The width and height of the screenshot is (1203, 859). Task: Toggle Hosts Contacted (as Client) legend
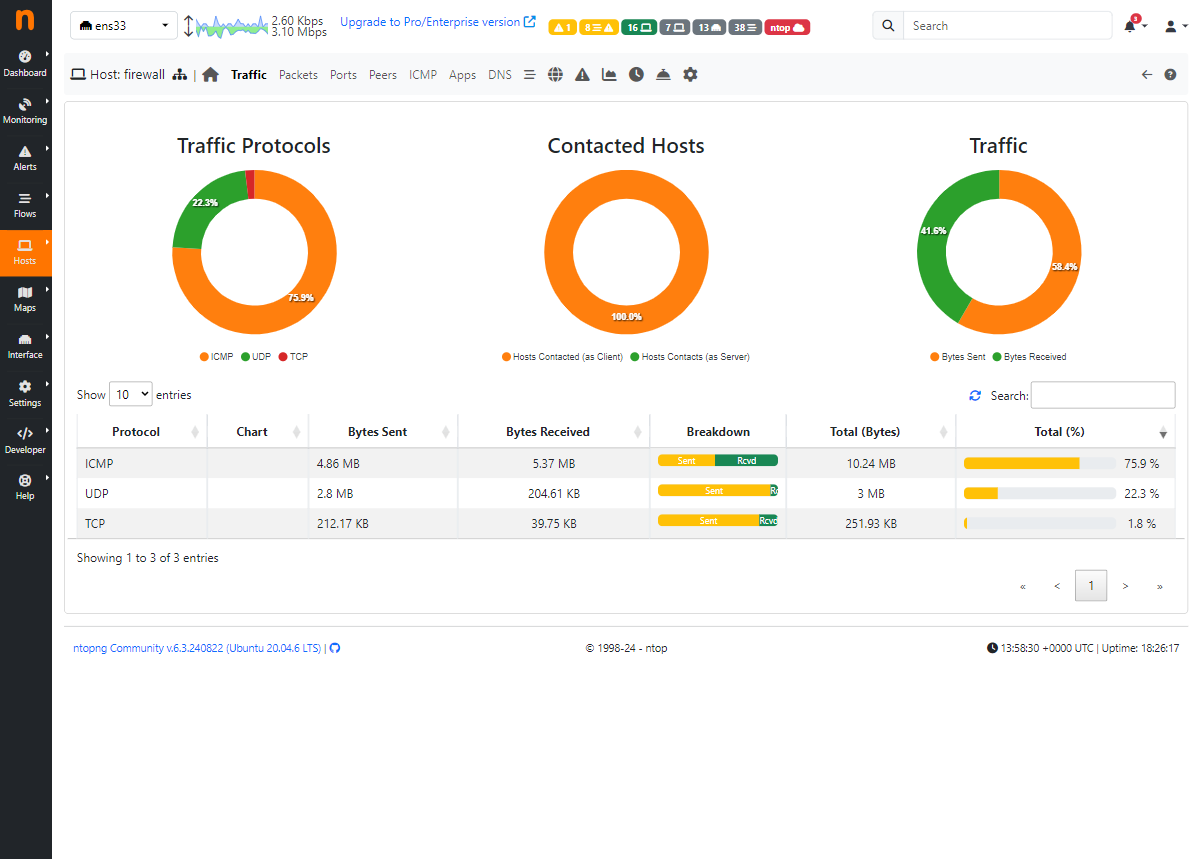(563, 357)
